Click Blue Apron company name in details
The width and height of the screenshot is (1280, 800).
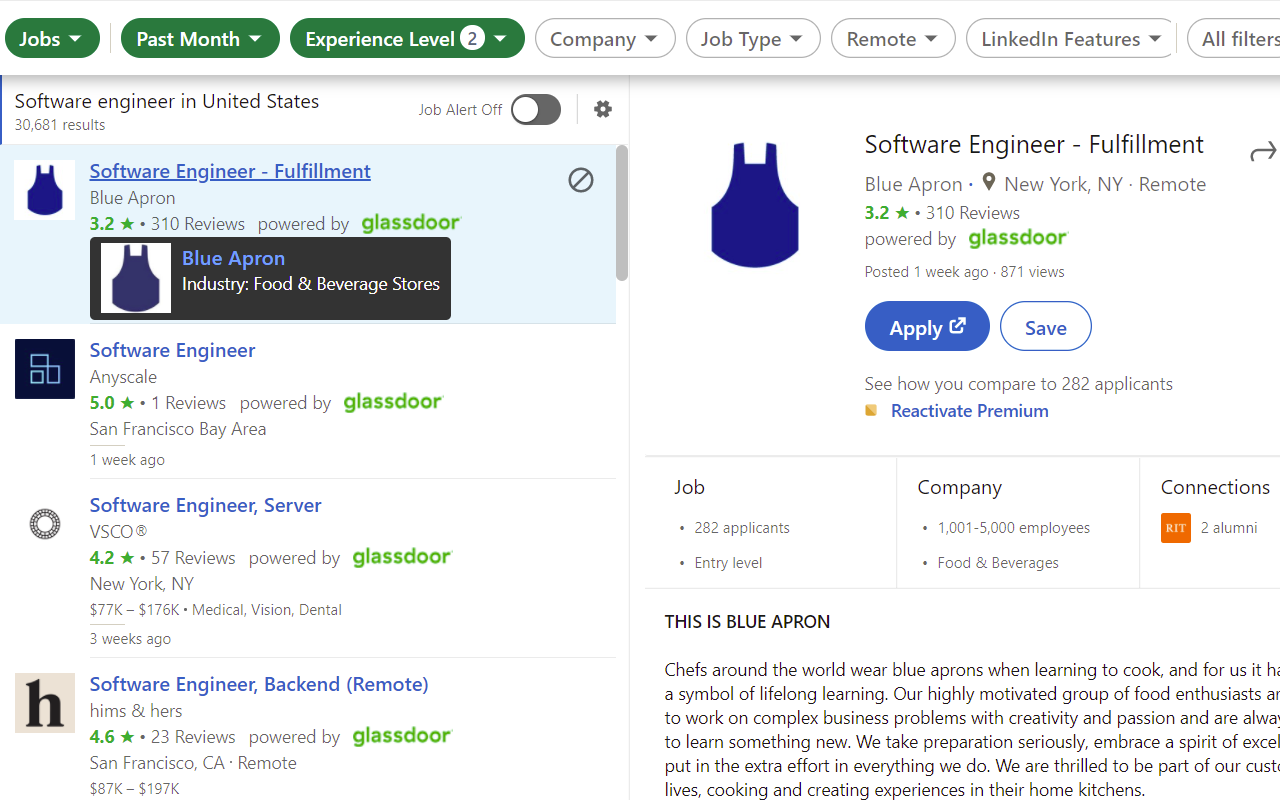913,184
